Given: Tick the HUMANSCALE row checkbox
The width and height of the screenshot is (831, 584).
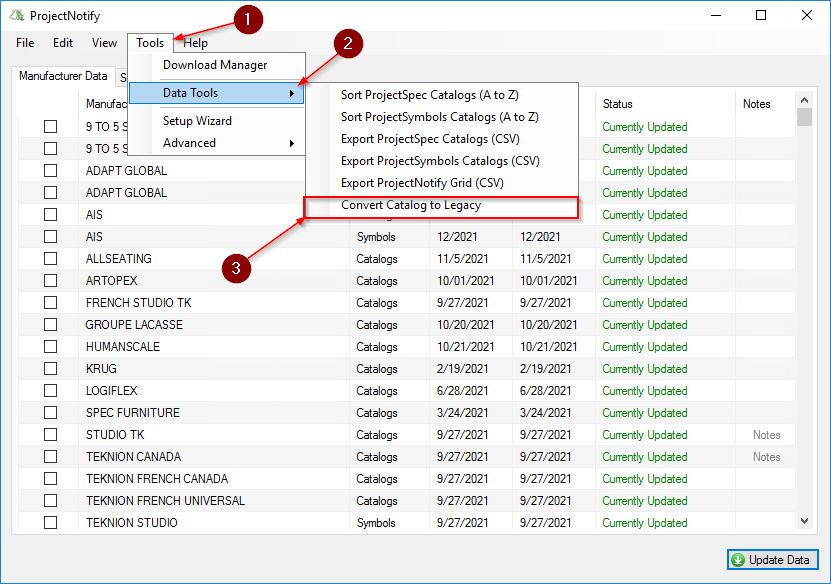Looking at the screenshot, I should (x=51, y=347).
